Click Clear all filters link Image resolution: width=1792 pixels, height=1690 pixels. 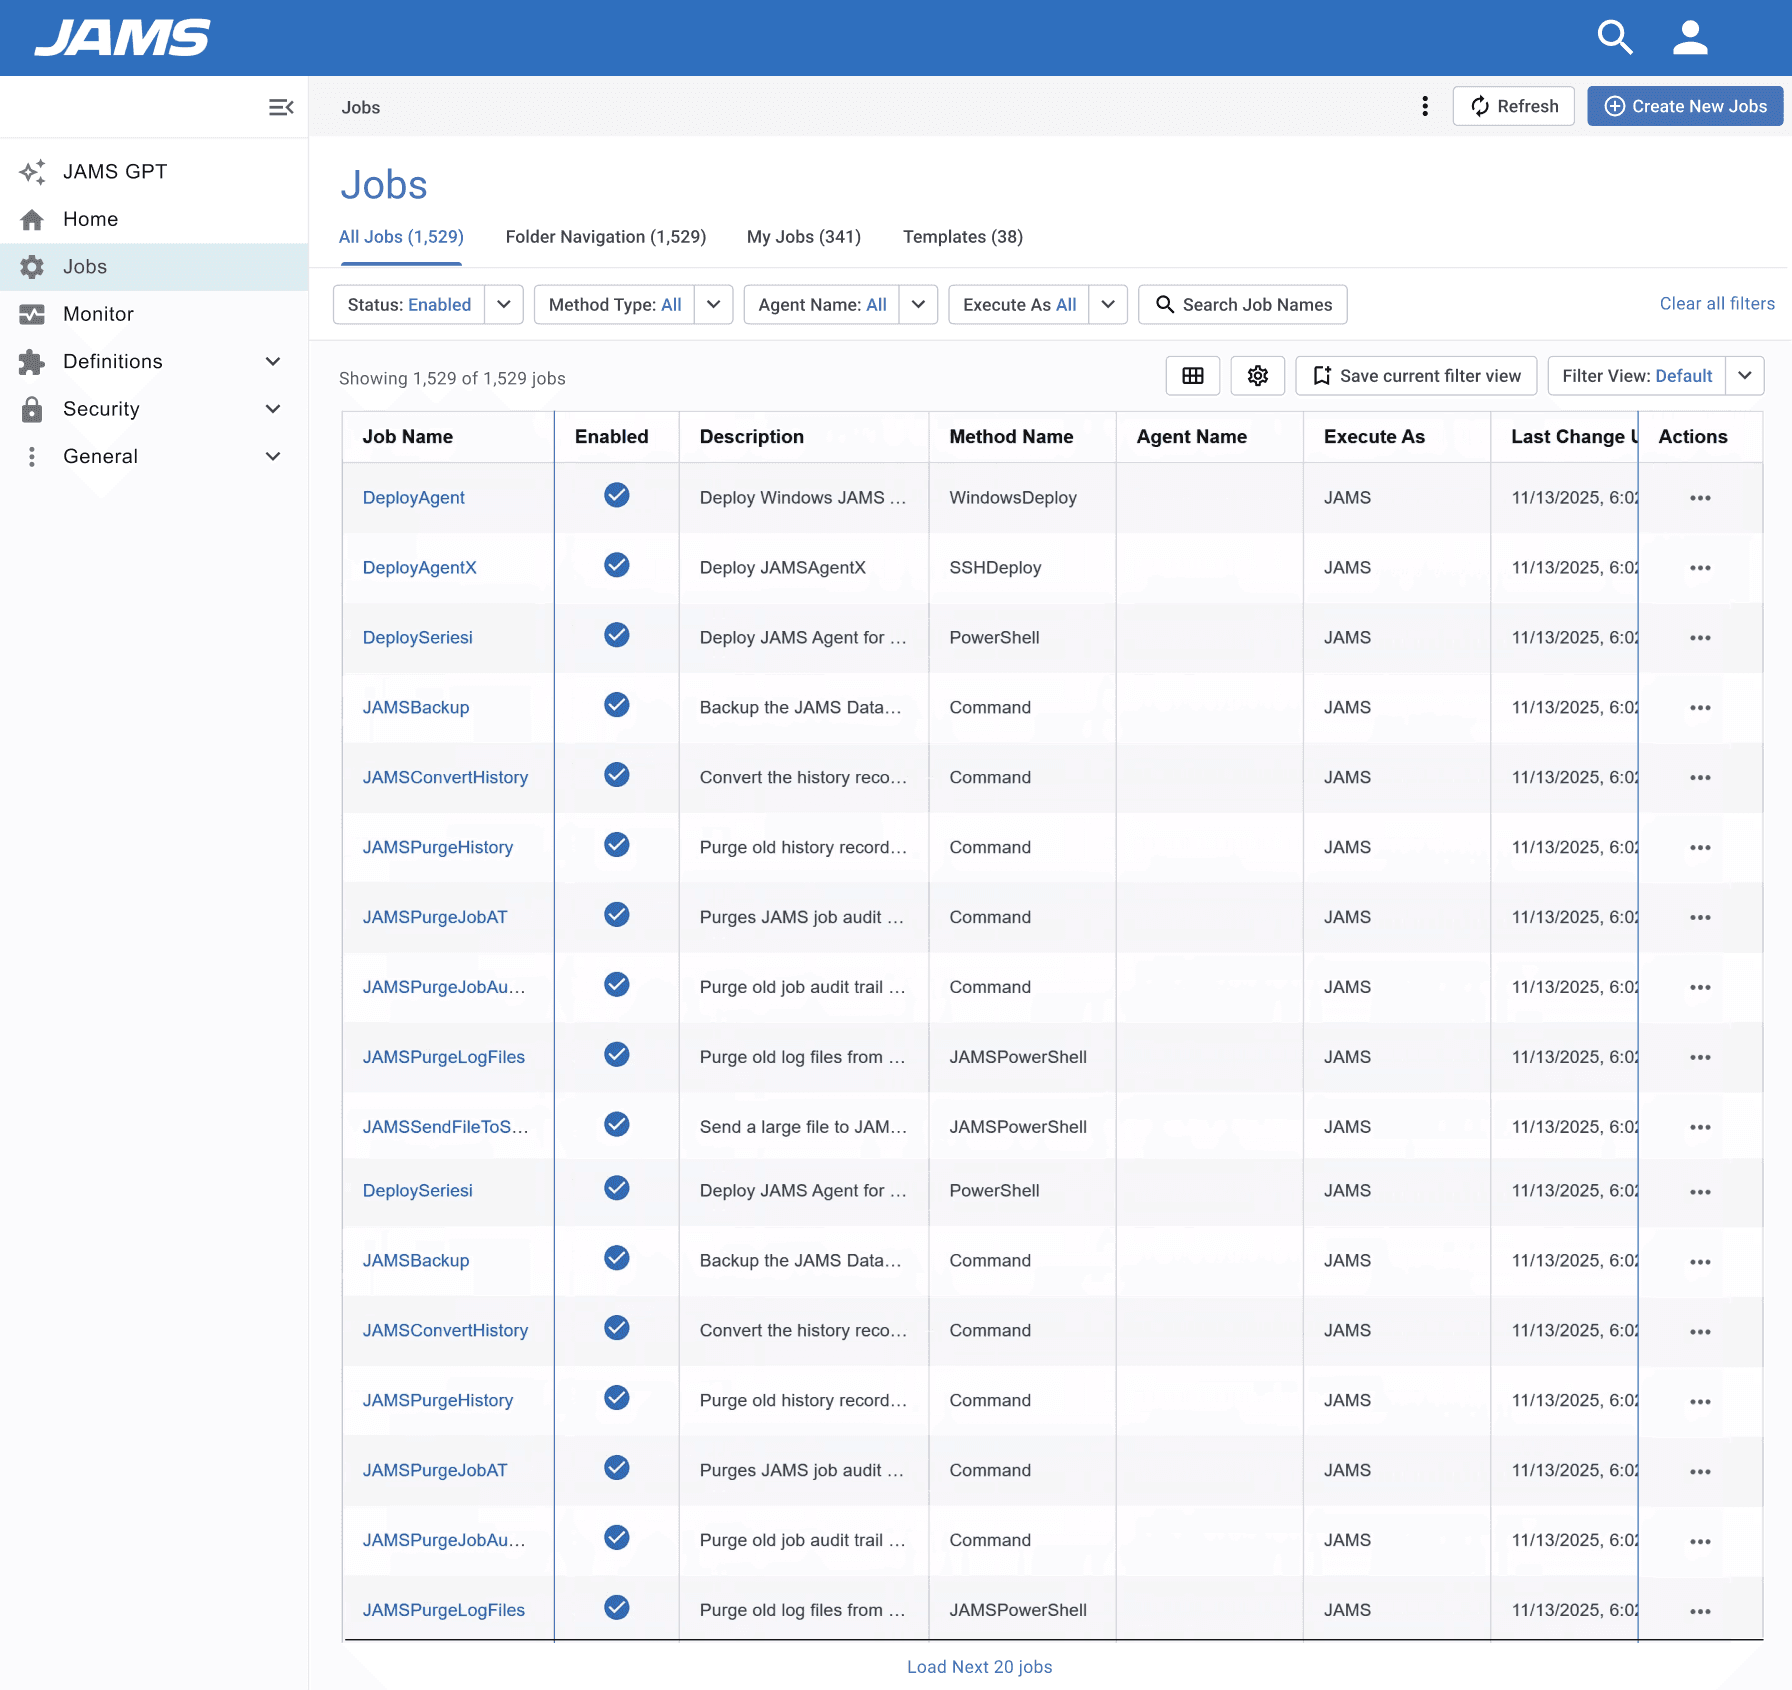point(1717,304)
